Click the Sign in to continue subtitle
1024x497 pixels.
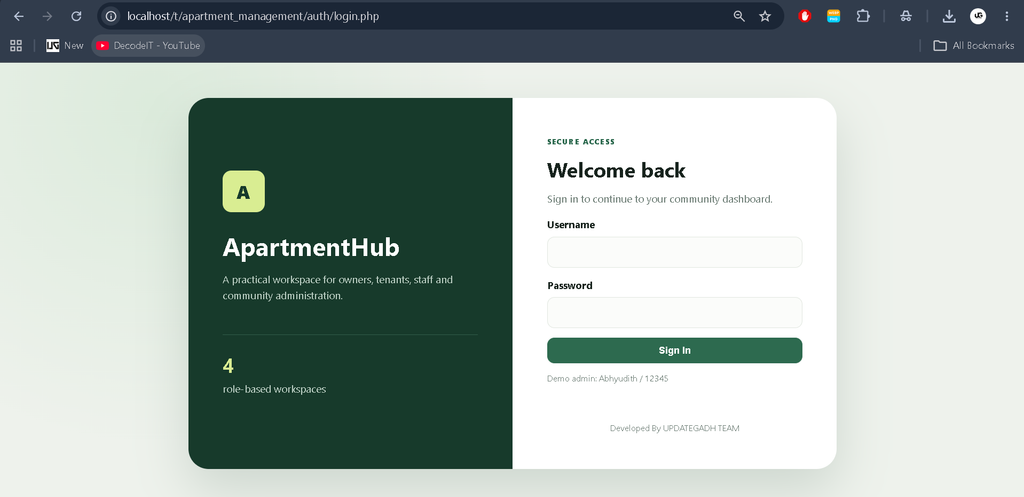(x=660, y=199)
